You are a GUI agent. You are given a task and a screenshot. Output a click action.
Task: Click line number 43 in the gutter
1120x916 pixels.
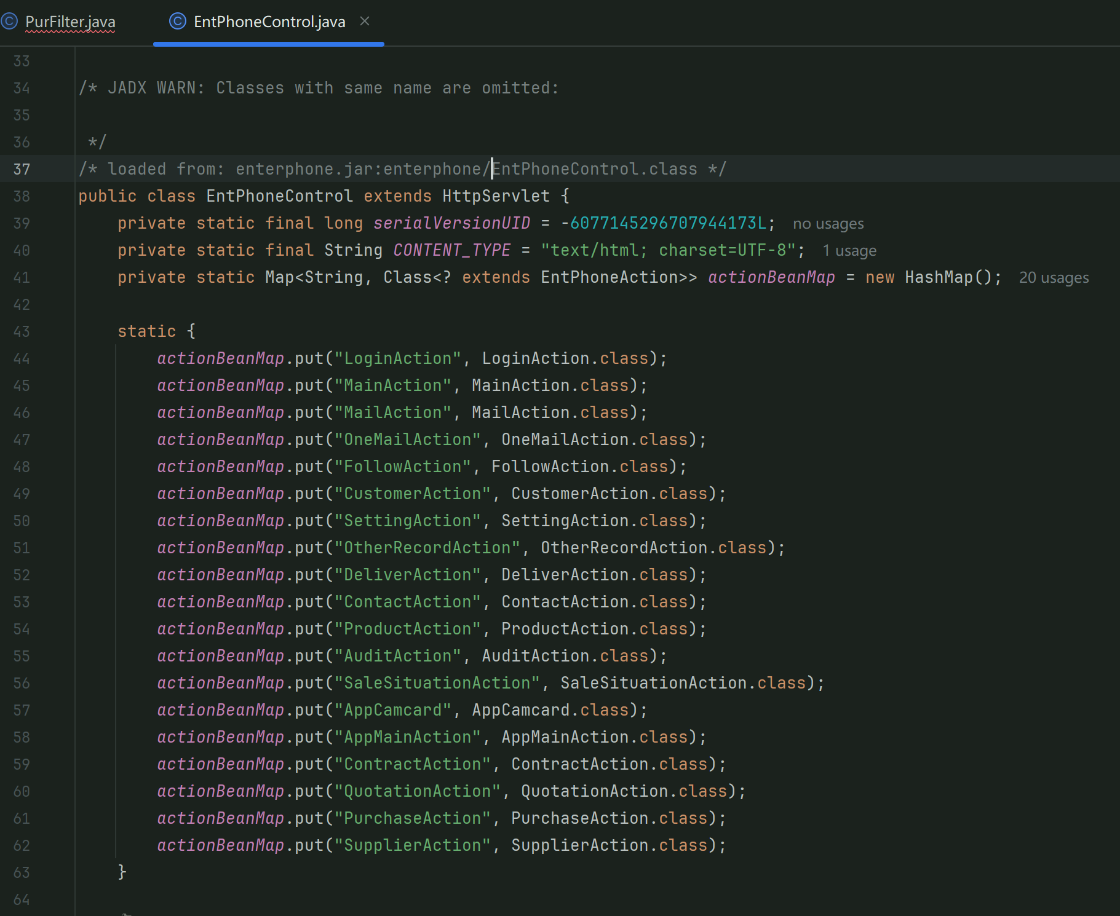22,331
